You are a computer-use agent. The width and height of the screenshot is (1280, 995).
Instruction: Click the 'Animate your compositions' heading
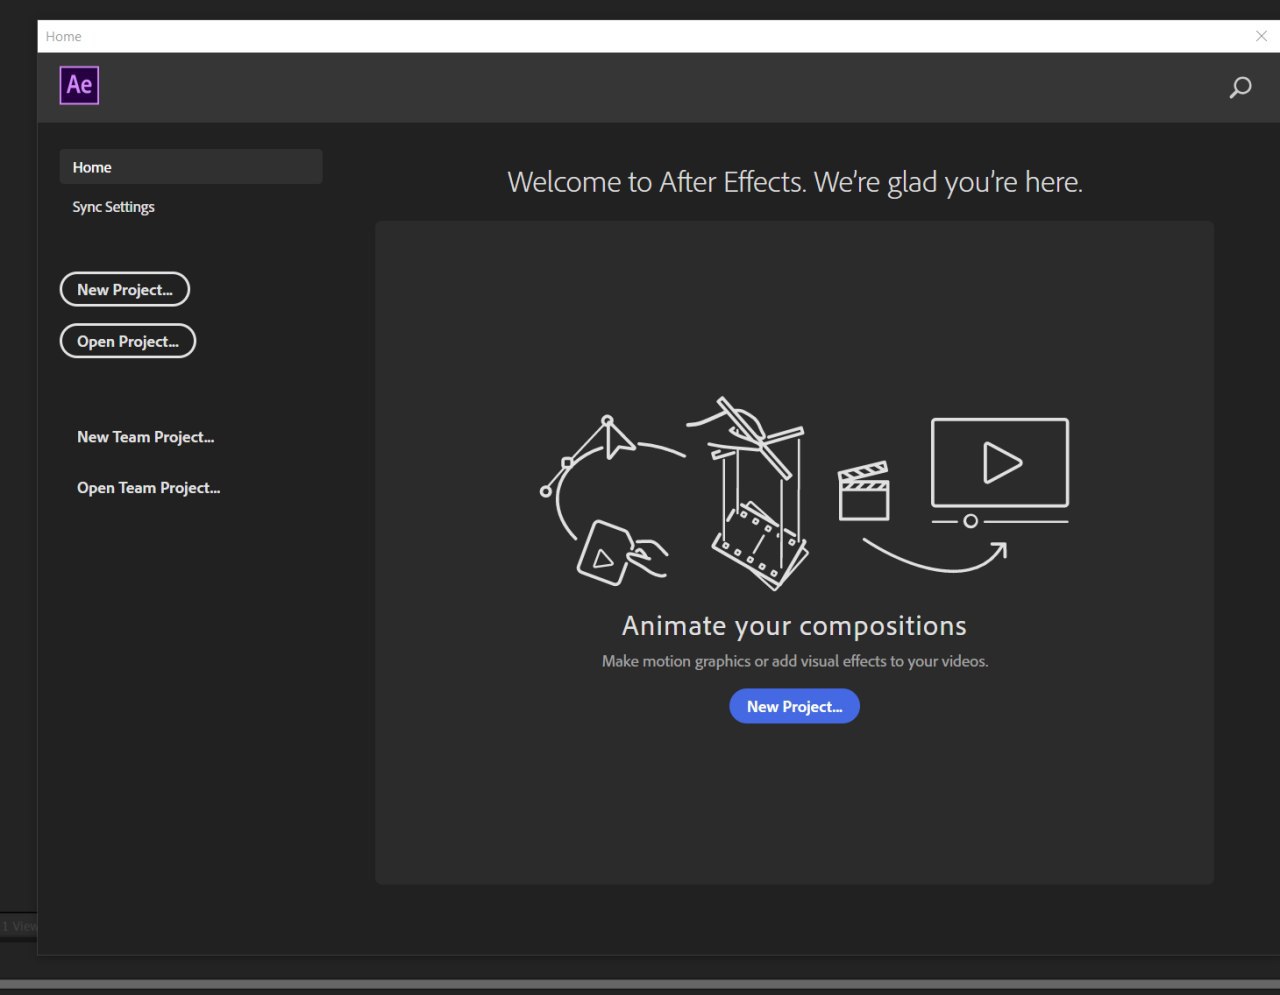point(795,626)
